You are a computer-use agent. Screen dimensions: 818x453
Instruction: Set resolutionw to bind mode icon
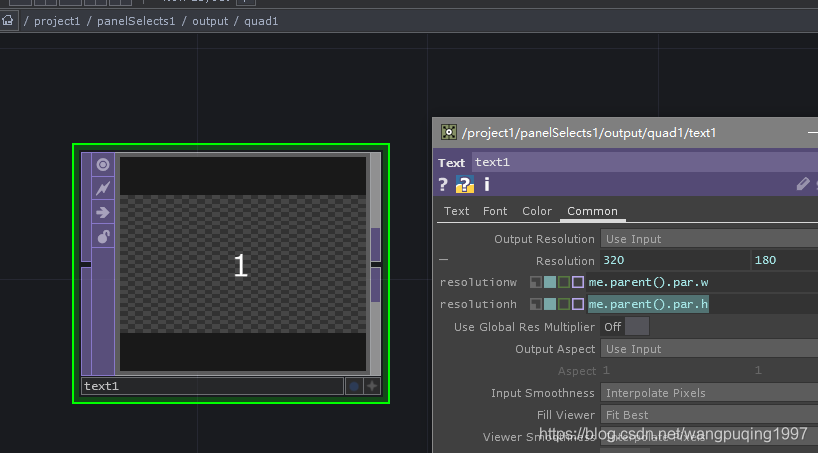point(578,282)
